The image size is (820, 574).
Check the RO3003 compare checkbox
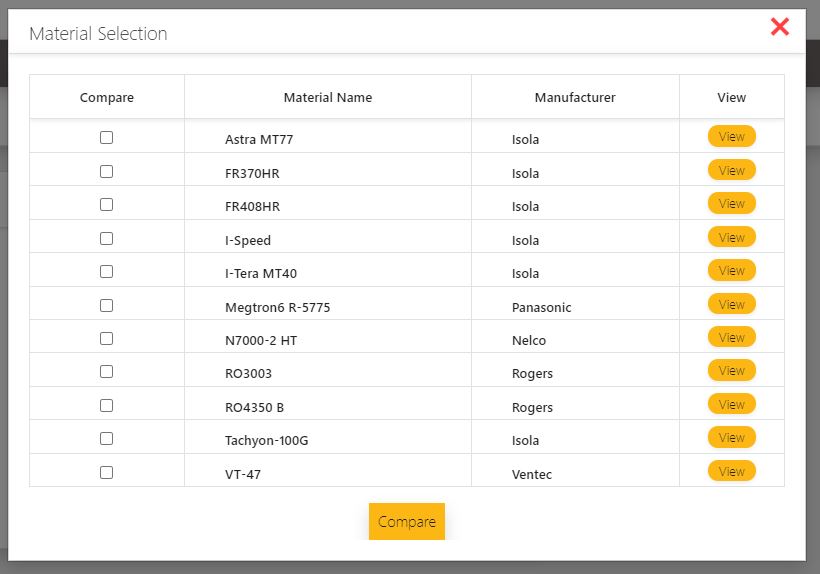tap(106, 371)
